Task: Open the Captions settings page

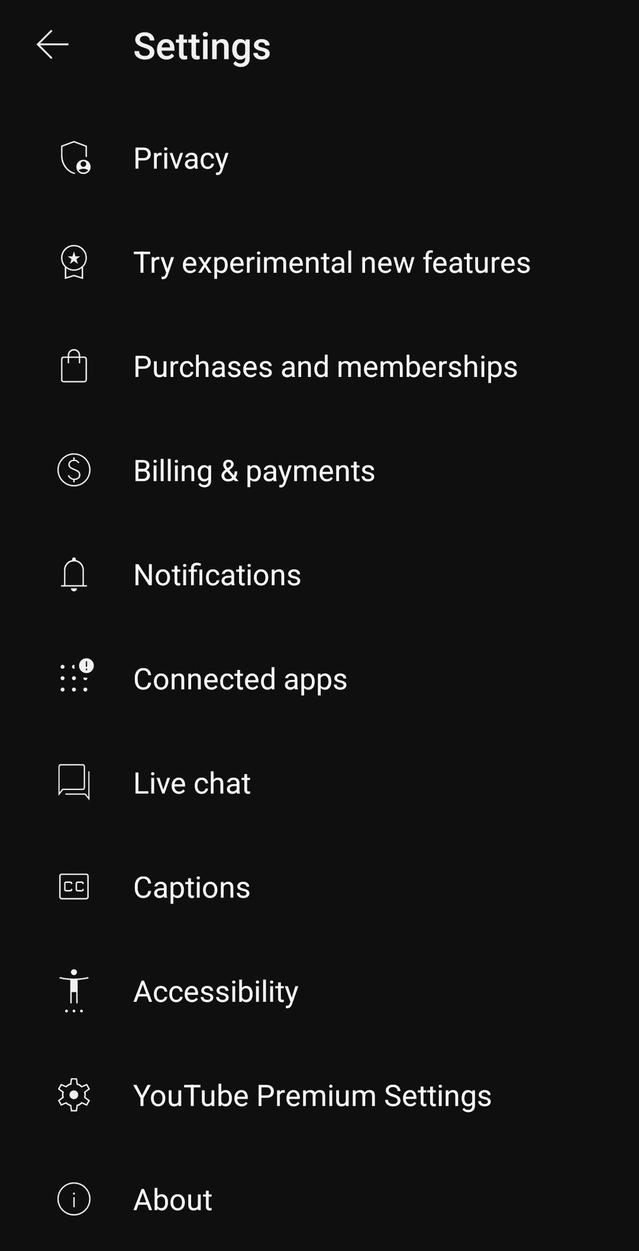Action: [x=191, y=887]
